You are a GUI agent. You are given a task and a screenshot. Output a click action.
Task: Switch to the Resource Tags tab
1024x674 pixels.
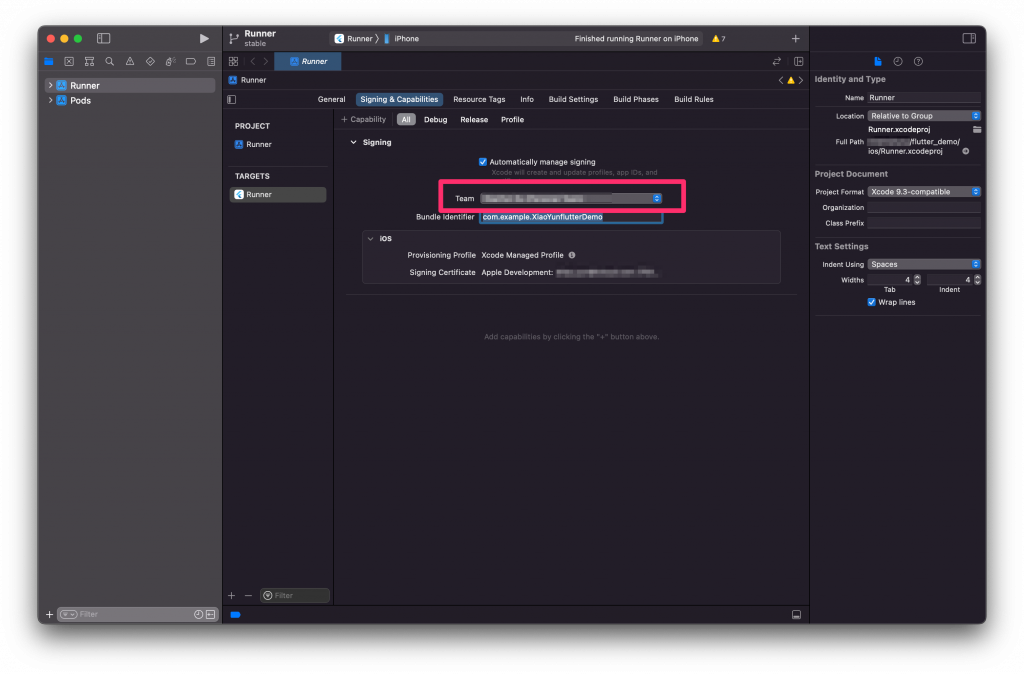479,99
